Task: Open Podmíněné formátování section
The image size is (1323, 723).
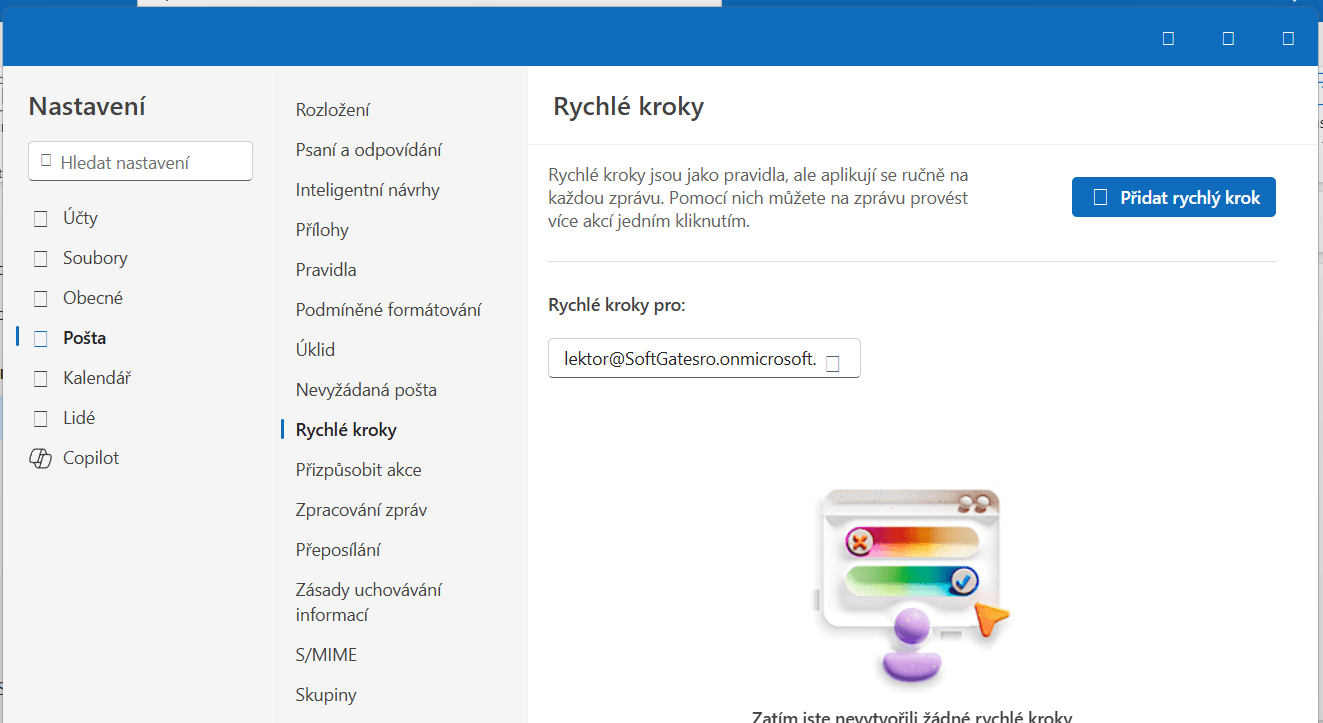Action: tap(388, 310)
